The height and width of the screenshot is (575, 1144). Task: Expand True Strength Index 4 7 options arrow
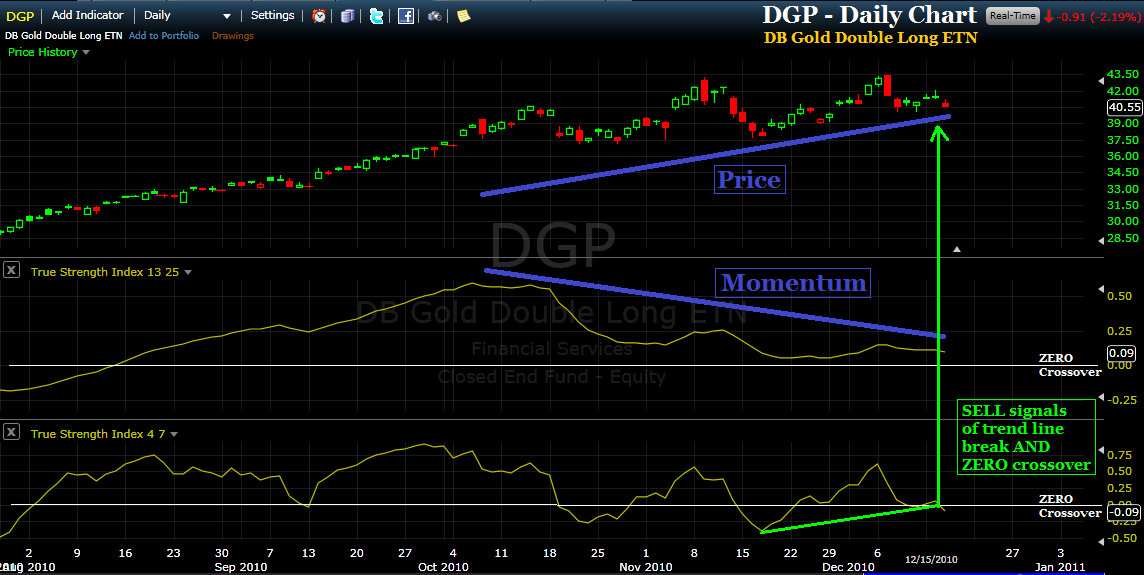coord(174,434)
